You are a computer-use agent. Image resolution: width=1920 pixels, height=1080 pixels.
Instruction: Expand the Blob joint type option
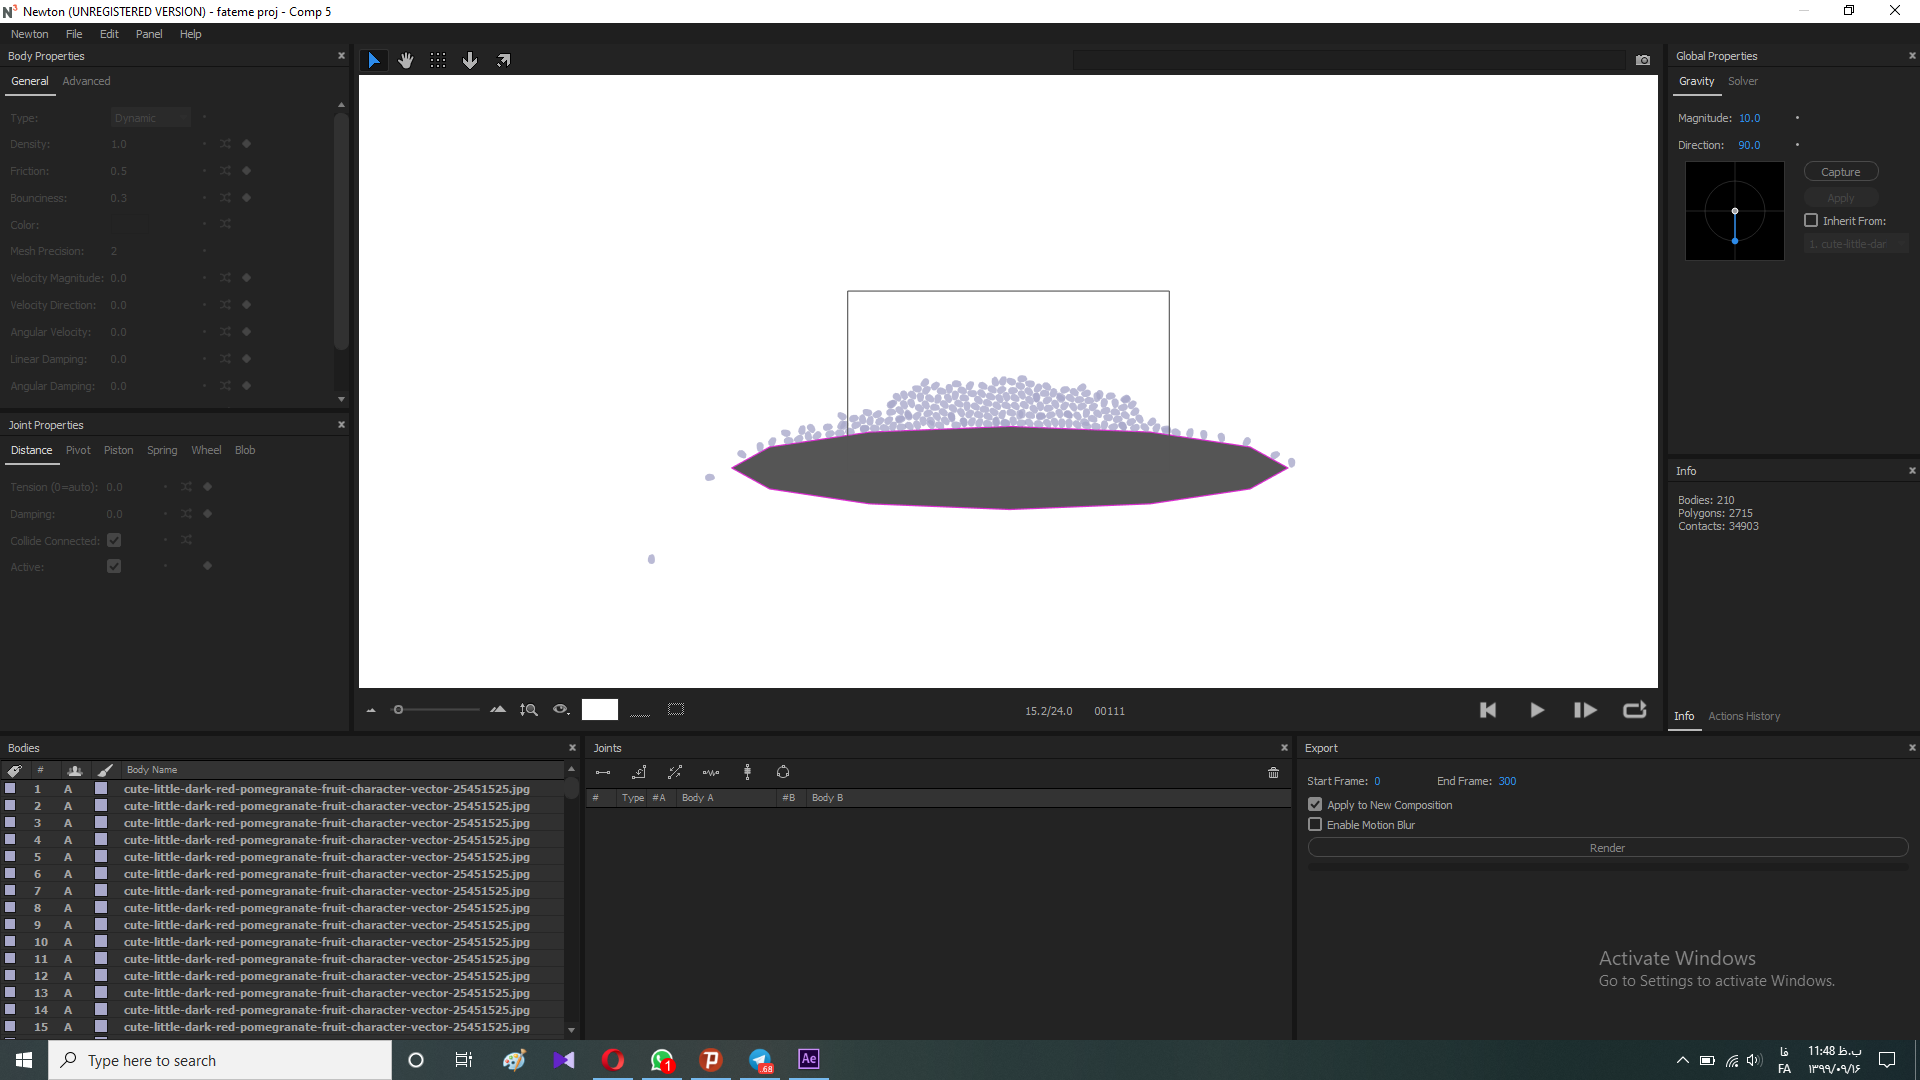(x=245, y=450)
